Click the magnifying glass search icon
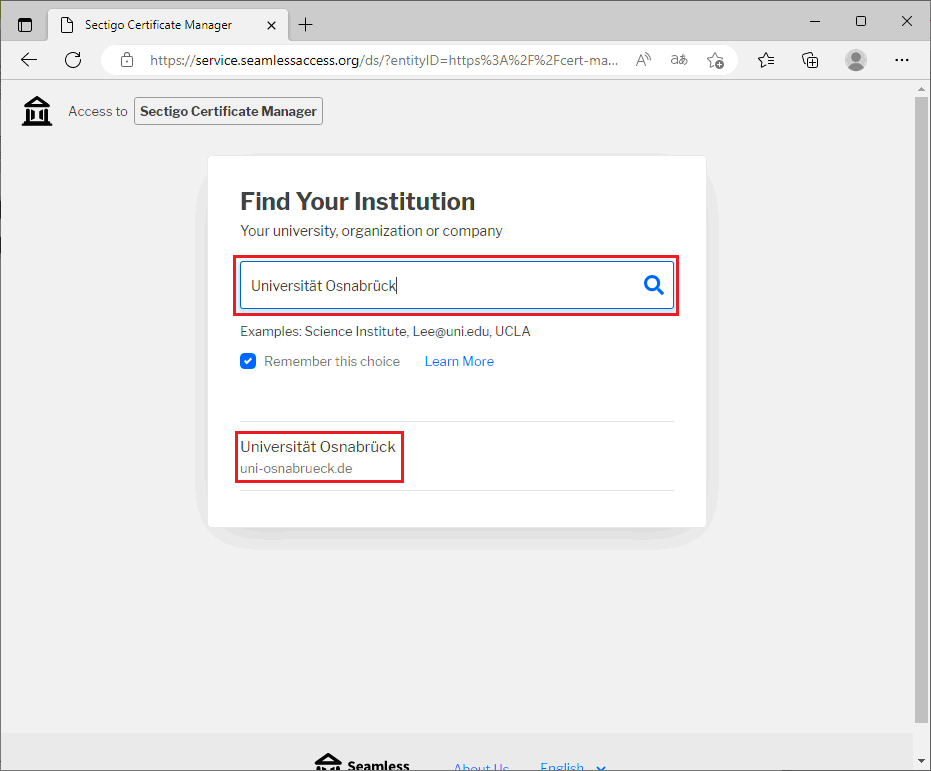Image resolution: width=931 pixels, height=771 pixels. [653, 286]
